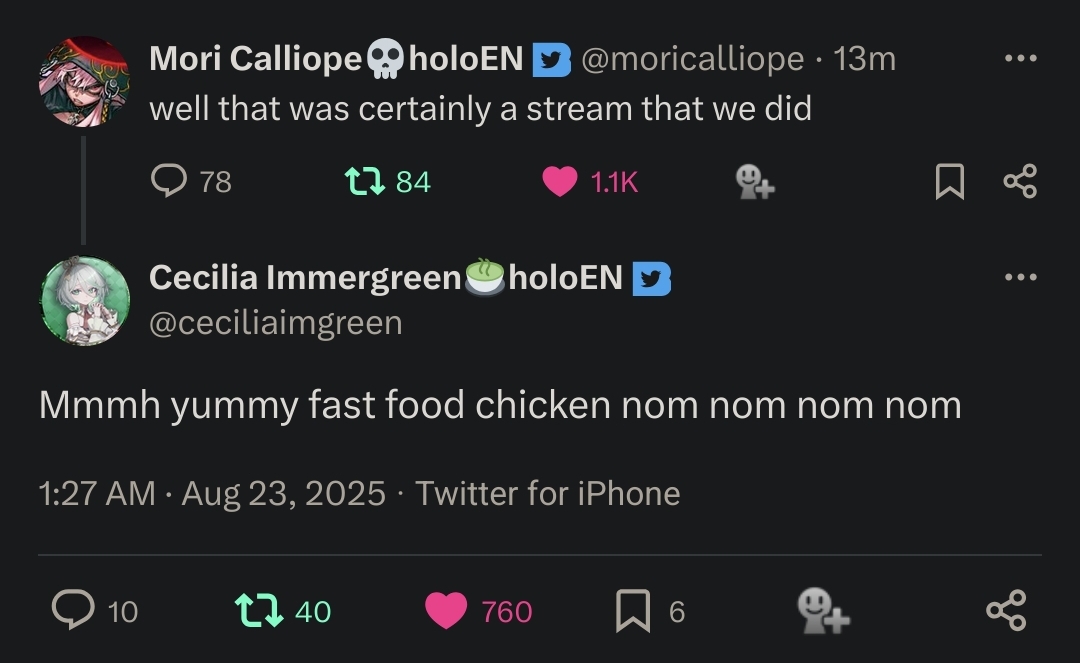Viewport: 1080px width, 663px height.
Task: Open Cecilia Immergreen's profile picture
Action: (x=84, y=301)
